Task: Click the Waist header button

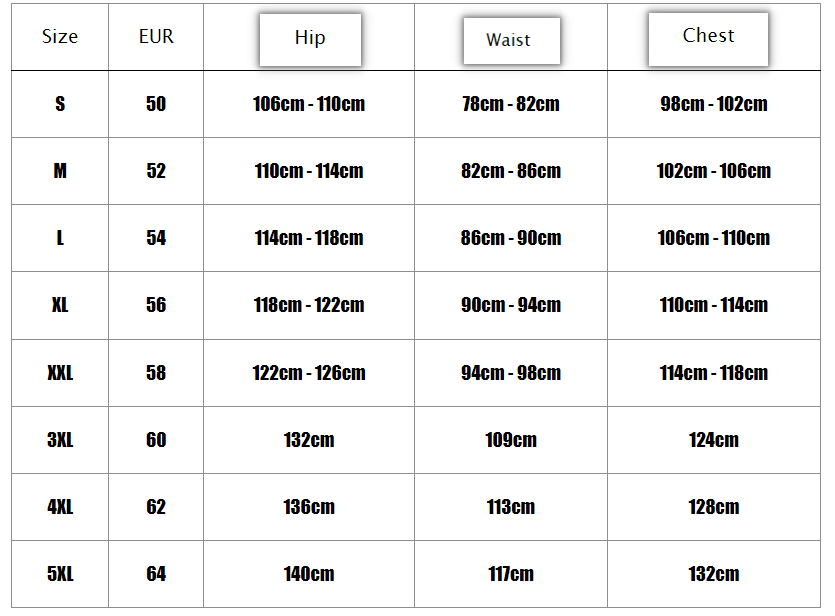Action: pyautogui.click(x=511, y=41)
